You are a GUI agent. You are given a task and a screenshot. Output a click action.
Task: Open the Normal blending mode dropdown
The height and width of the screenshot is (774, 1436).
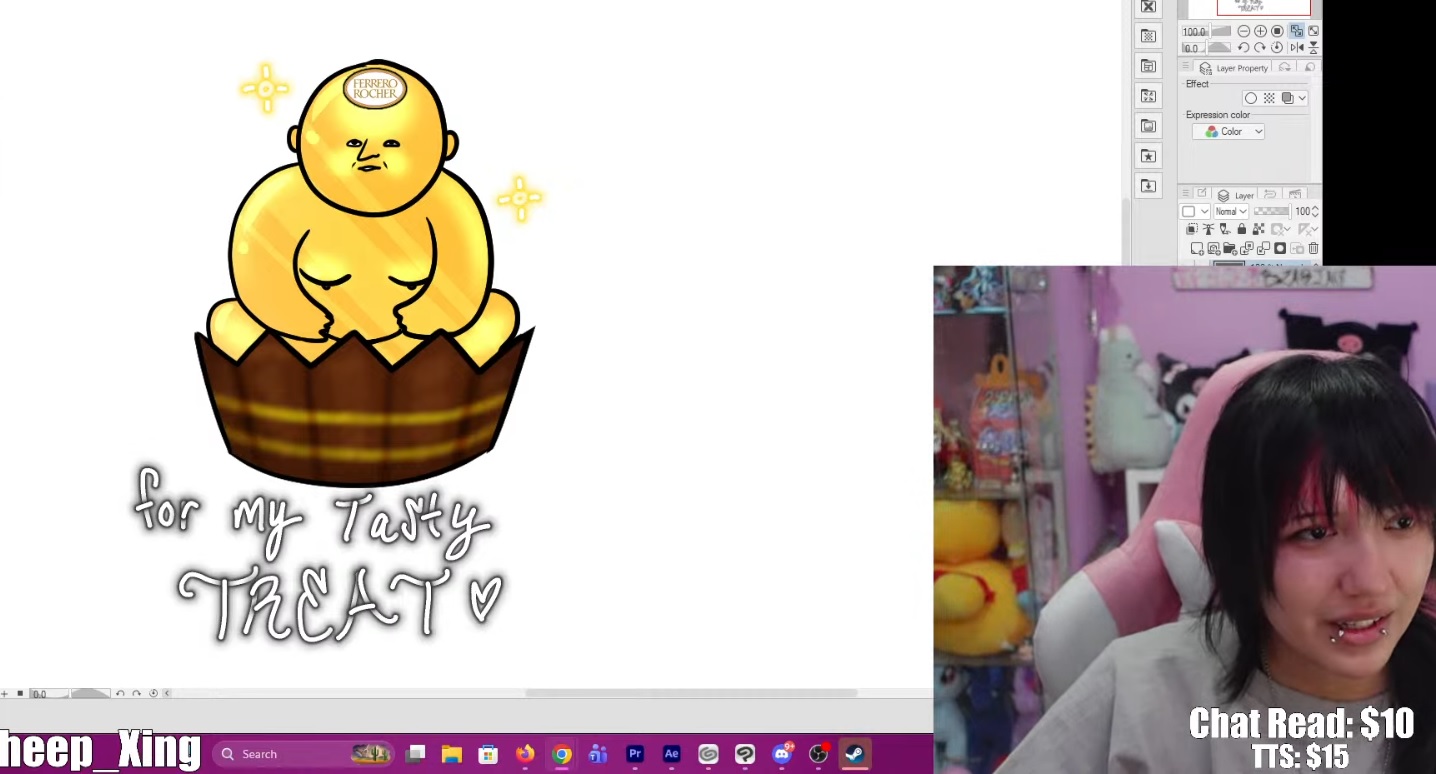(x=1231, y=212)
